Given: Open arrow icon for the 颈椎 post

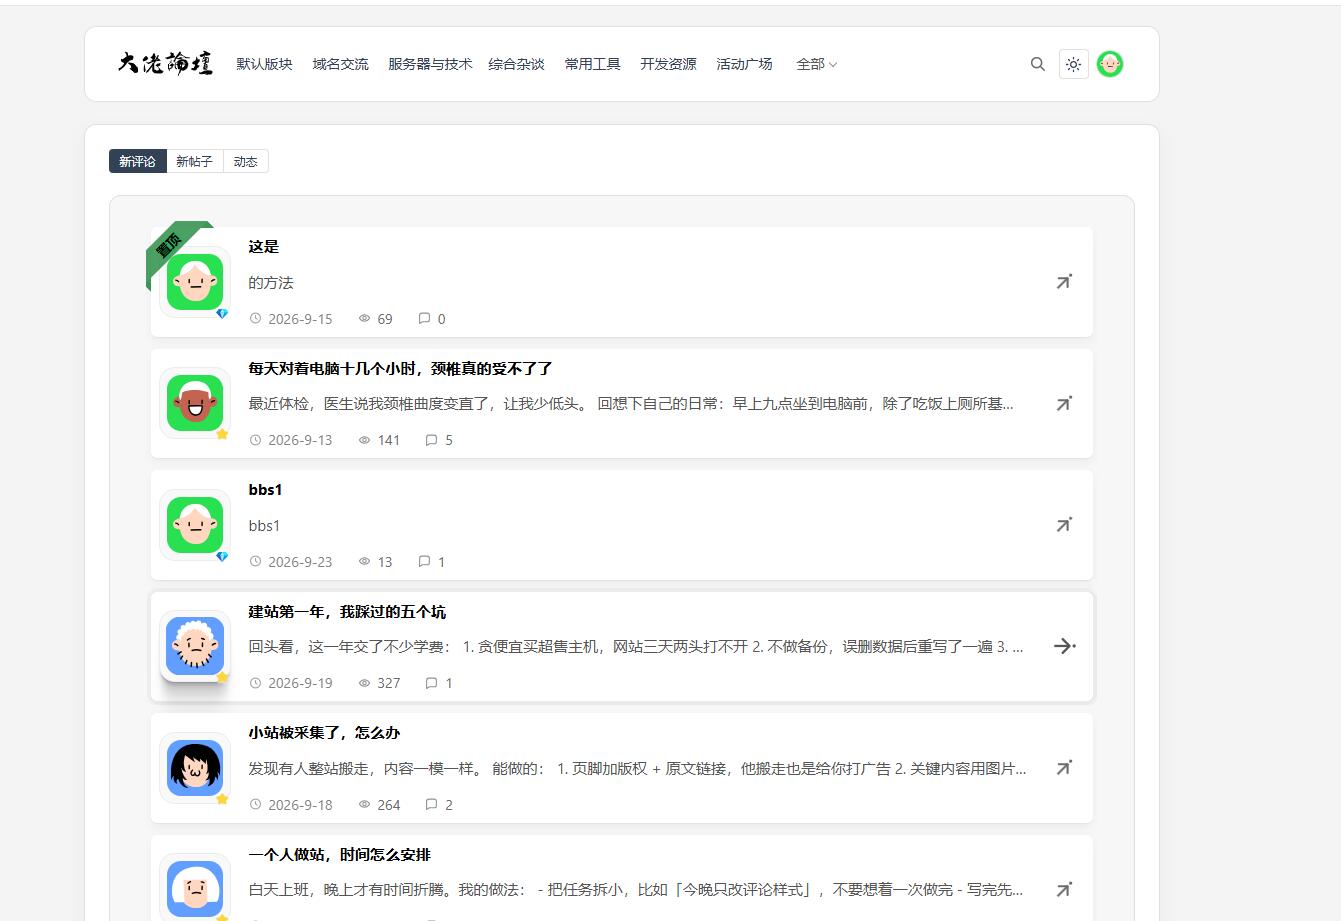Looking at the screenshot, I should click(x=1064, y=404).
